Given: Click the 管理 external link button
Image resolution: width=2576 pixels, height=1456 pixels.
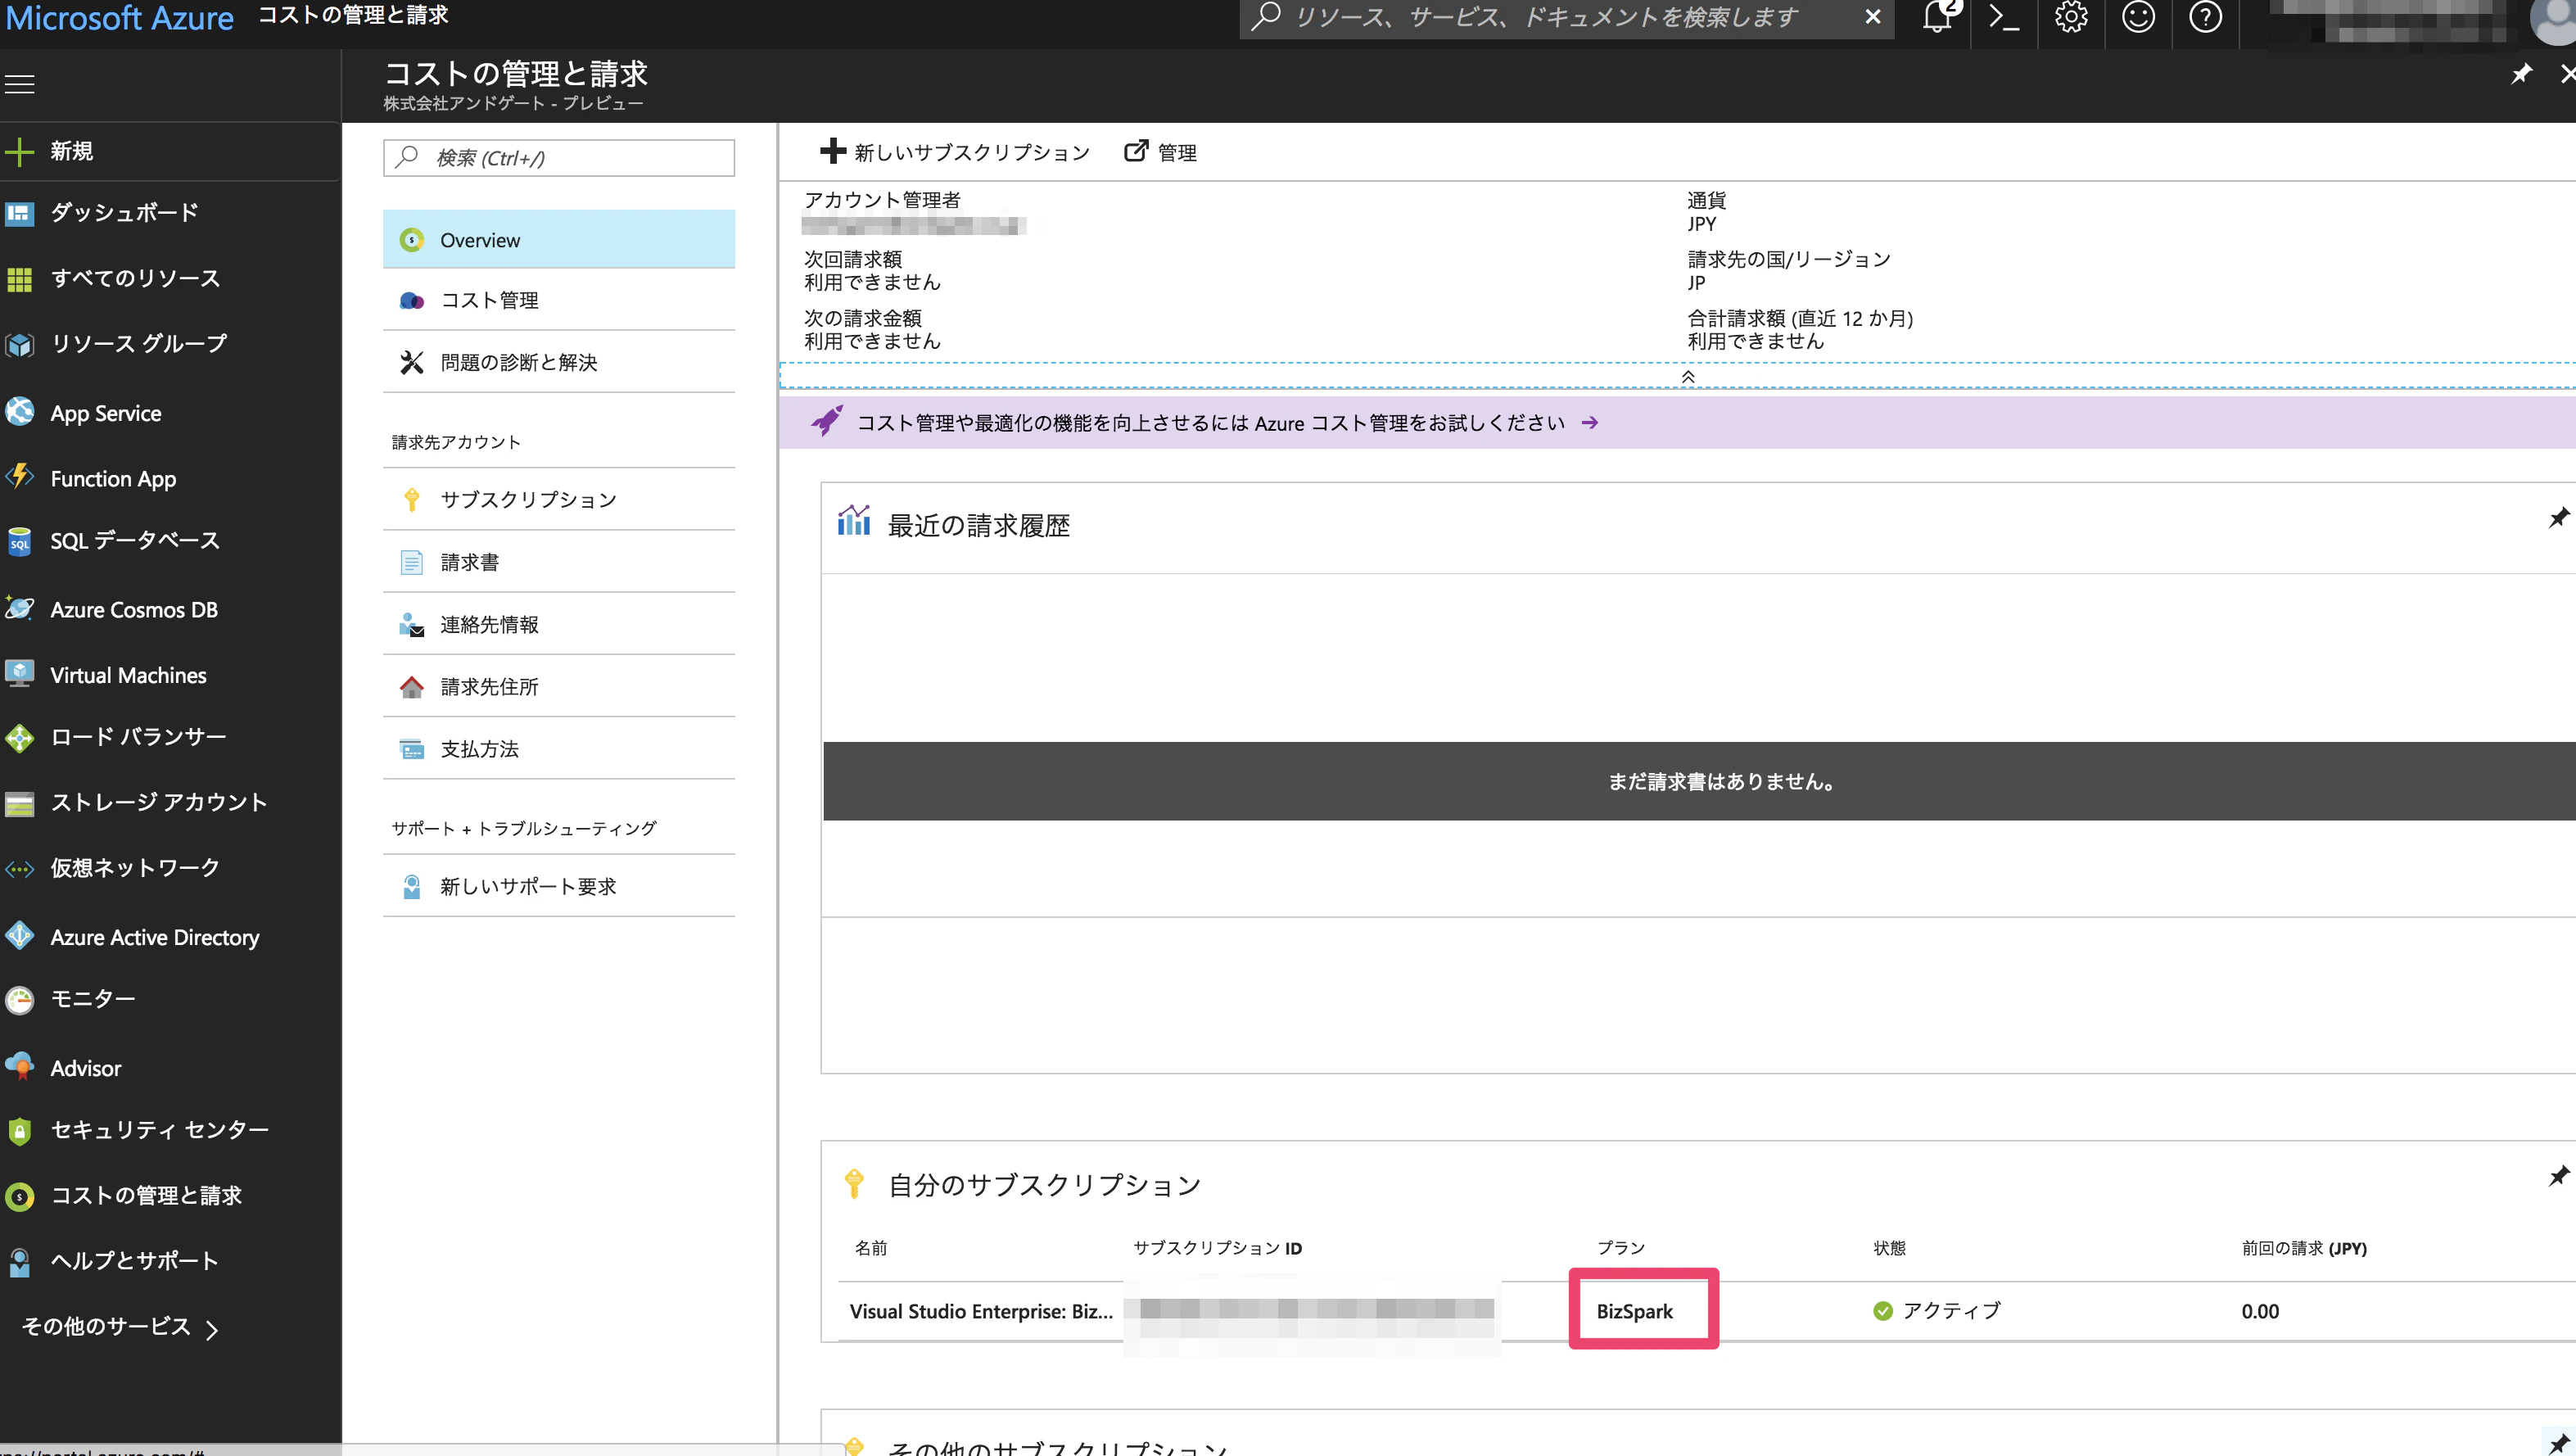Looking at the screenshot, I should (x=1161, y=152).
